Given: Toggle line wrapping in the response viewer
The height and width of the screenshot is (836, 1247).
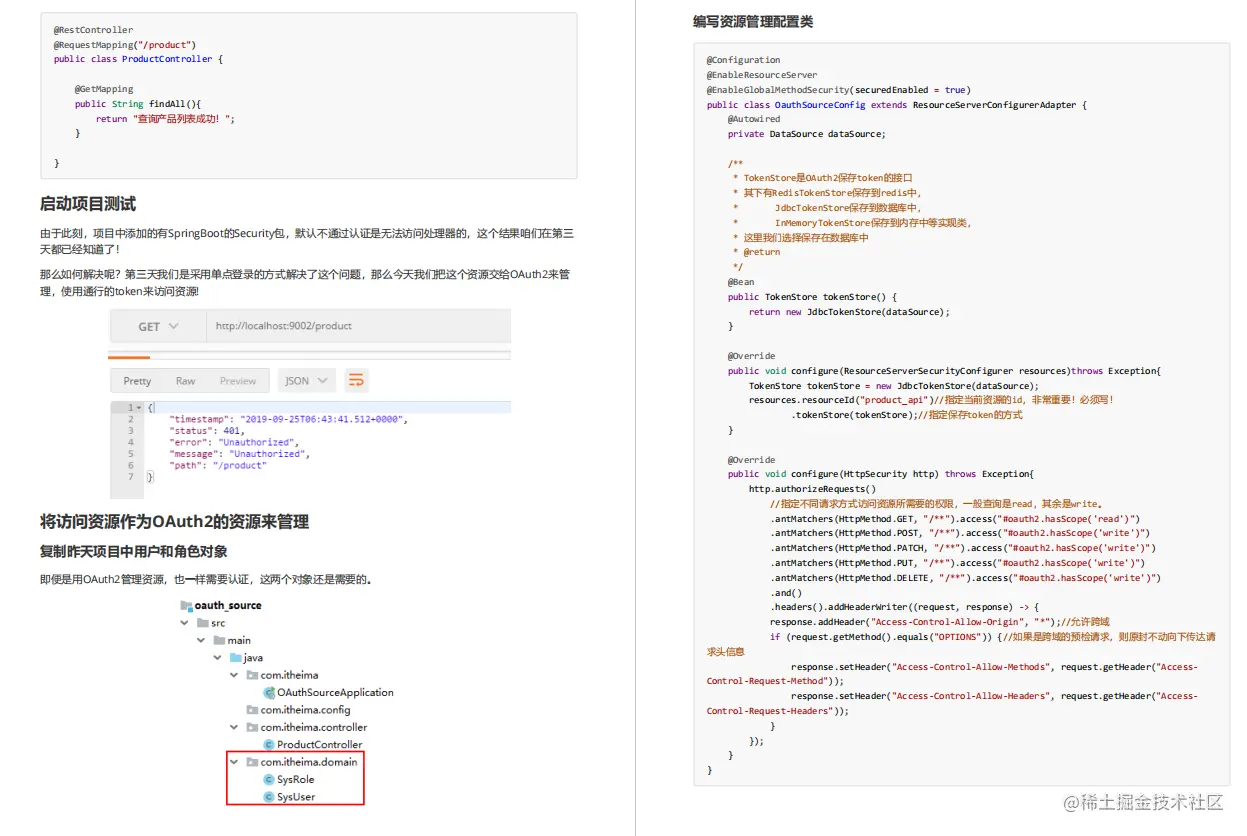Looking at the screenshot, I should pos(358,380).
